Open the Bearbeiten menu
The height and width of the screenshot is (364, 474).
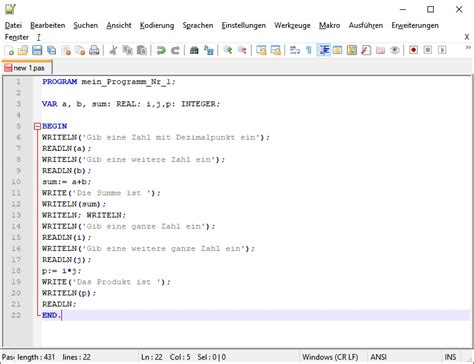pos(48,25)
